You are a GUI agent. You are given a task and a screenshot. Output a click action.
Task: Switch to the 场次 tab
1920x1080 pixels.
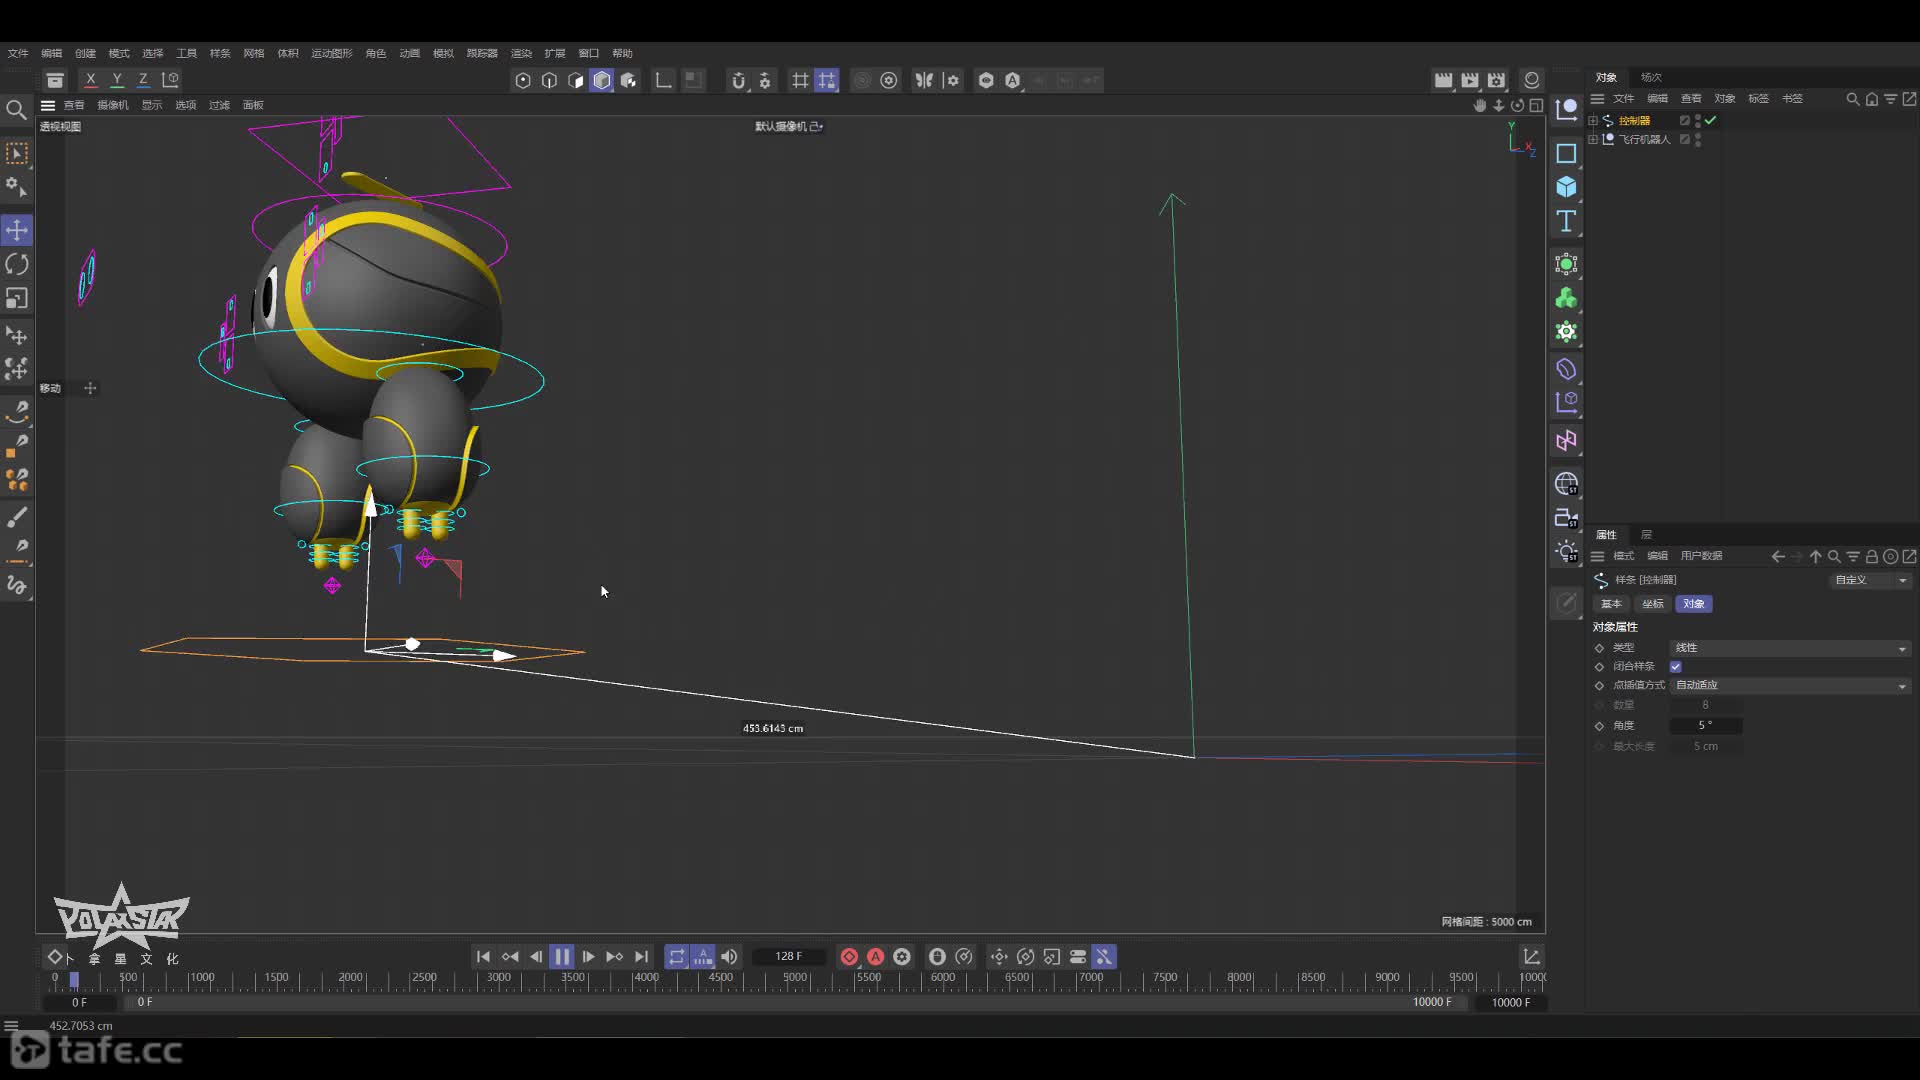click(x=1651, y=77)
